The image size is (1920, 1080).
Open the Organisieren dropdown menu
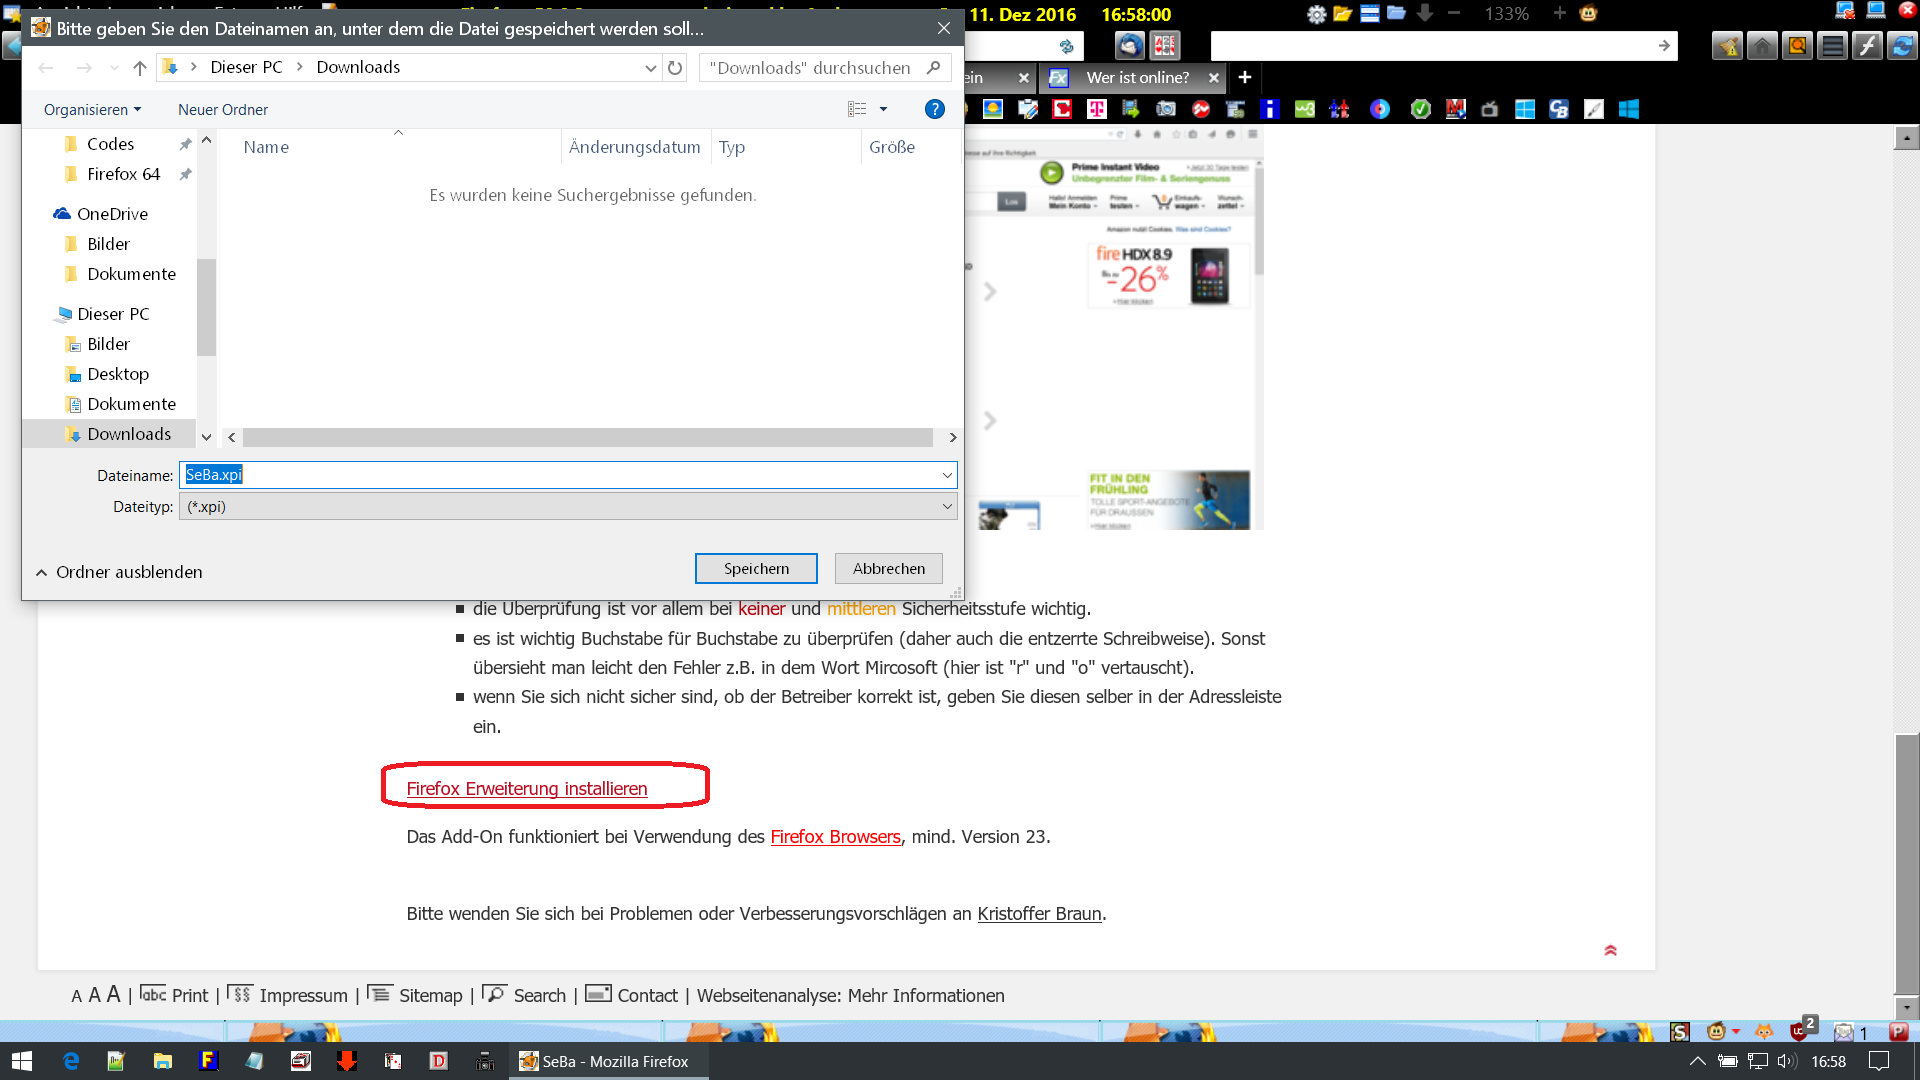coord(92,110)
